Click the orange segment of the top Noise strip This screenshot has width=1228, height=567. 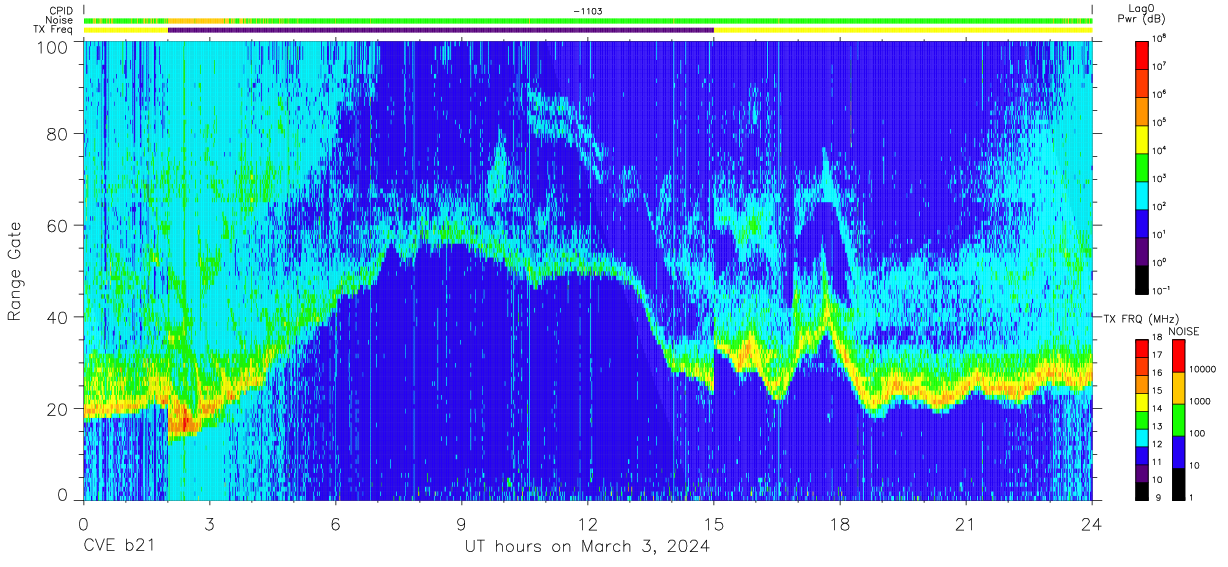click(197, 20)
